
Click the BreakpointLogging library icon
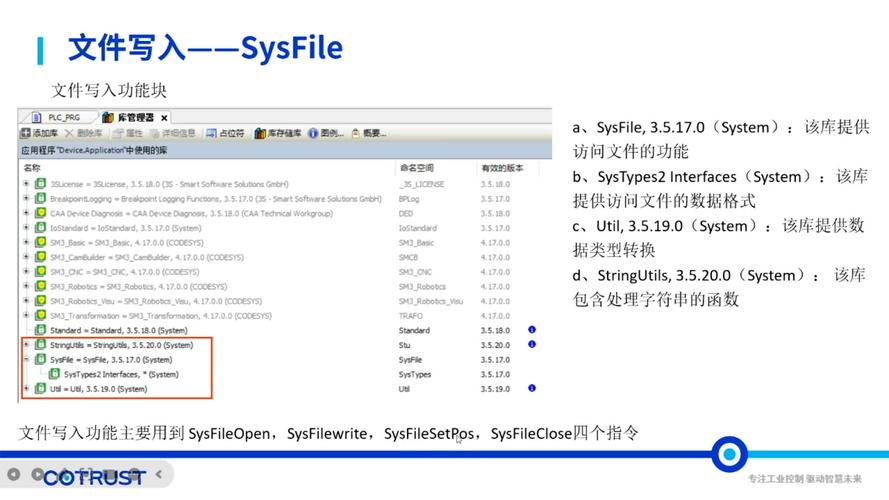40,198
